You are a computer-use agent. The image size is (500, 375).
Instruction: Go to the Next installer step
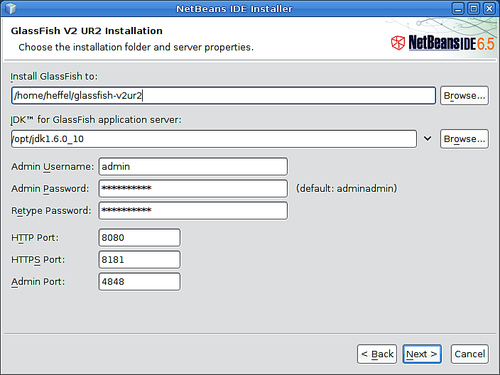pyautogui.click(x=422, y=354)
